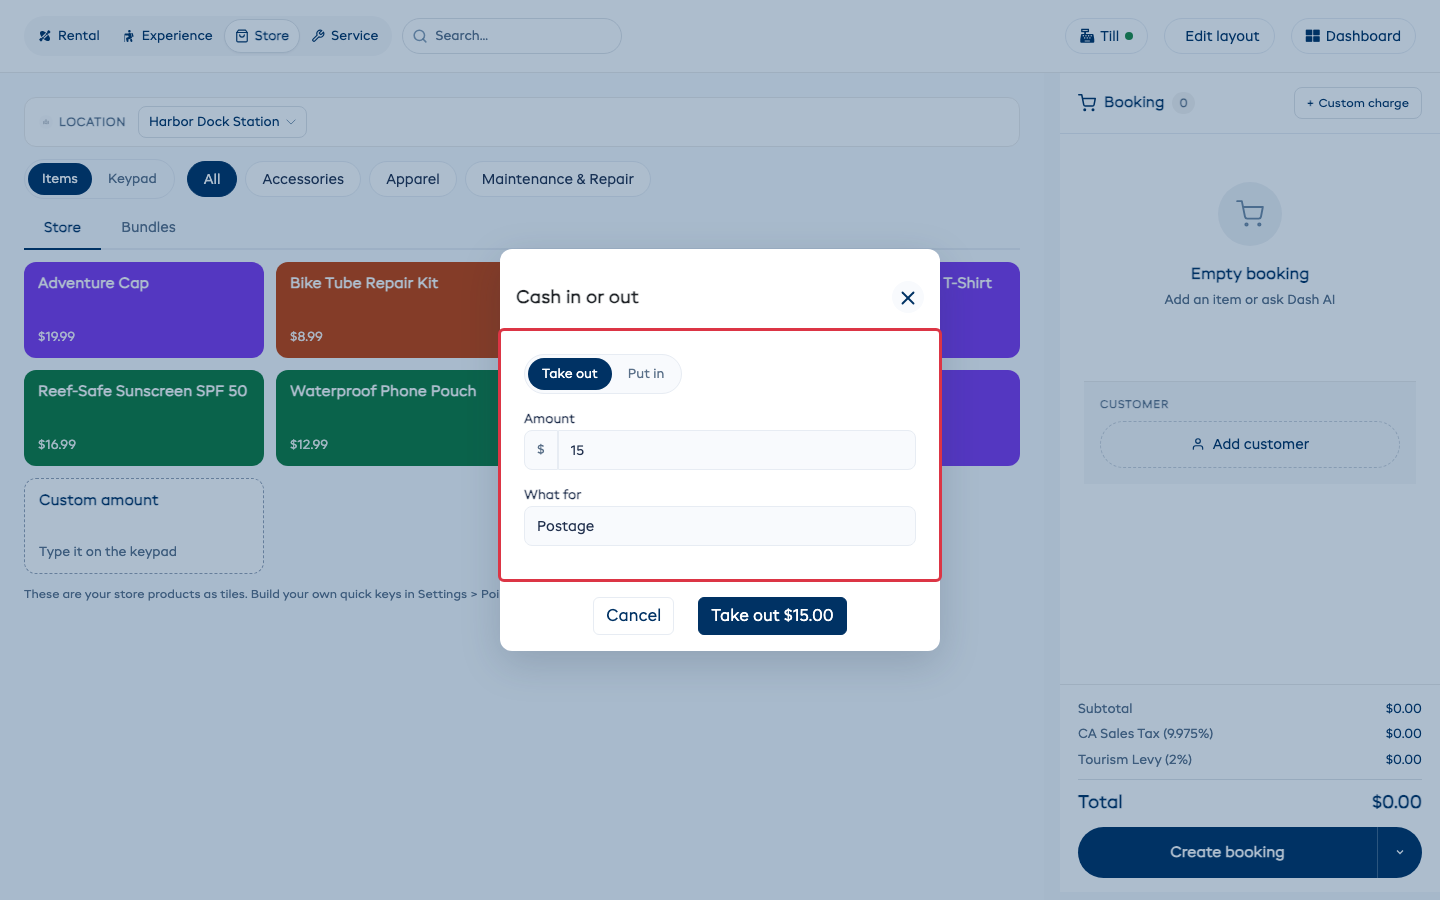Image resolution: width=1440 pixels, height=900 pixels.
Task: Open the Experience tab
Action: (x=167, y=36)
